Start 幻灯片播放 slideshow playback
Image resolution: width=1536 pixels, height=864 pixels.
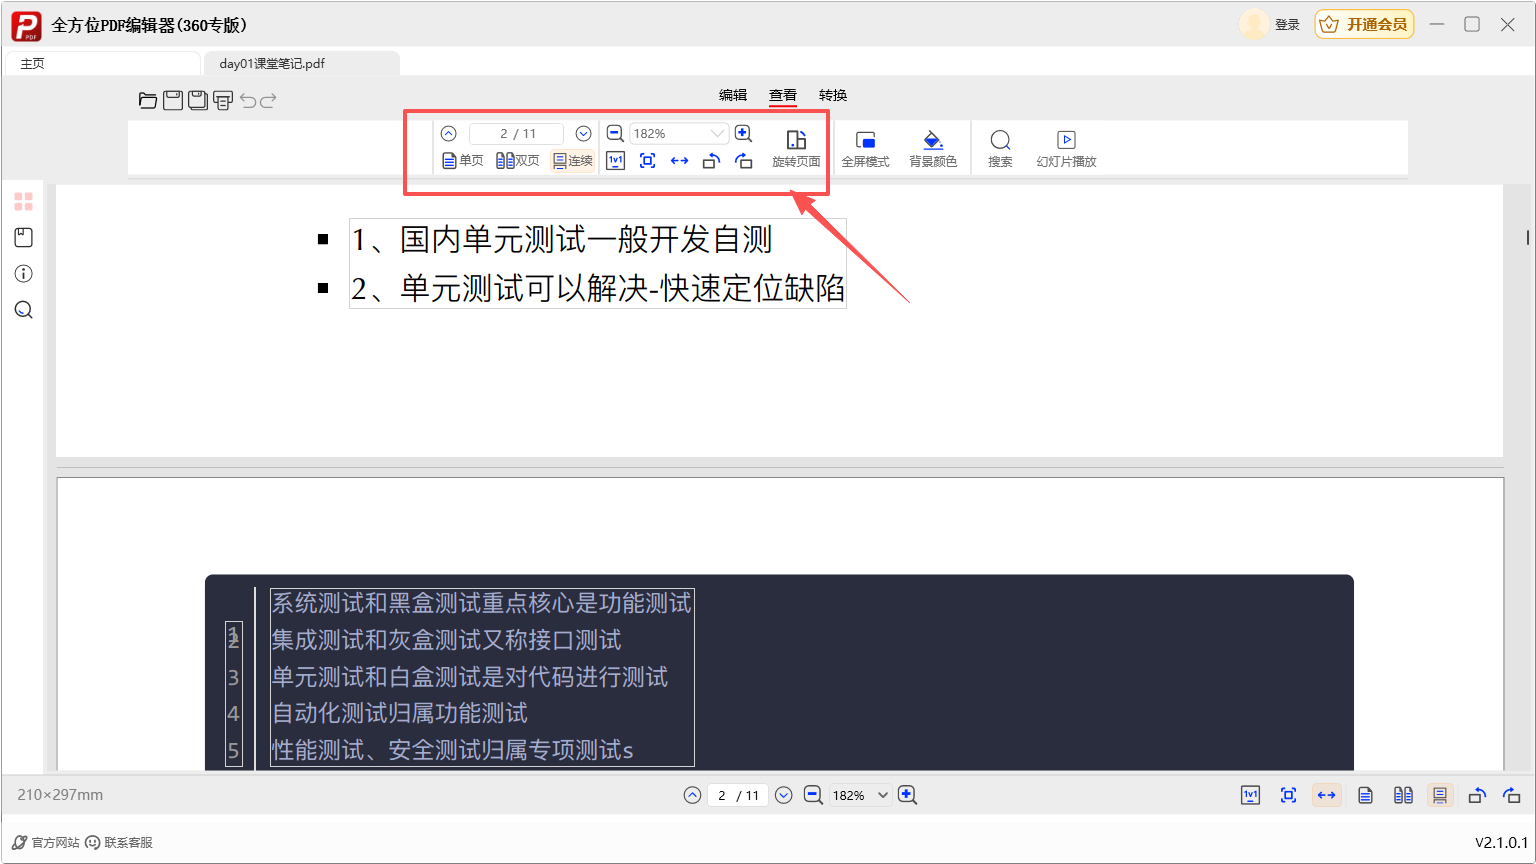pos(1066,147)
